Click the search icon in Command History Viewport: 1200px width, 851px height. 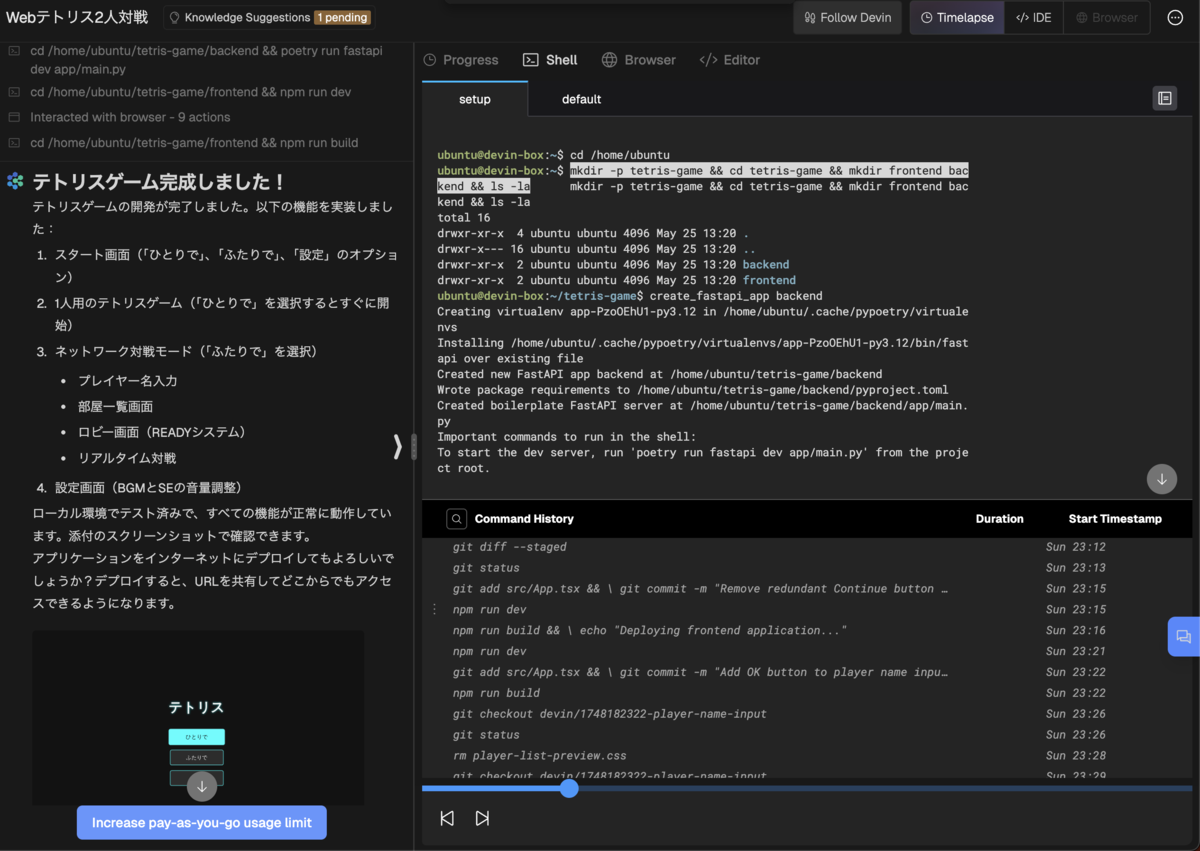point(457,518)
